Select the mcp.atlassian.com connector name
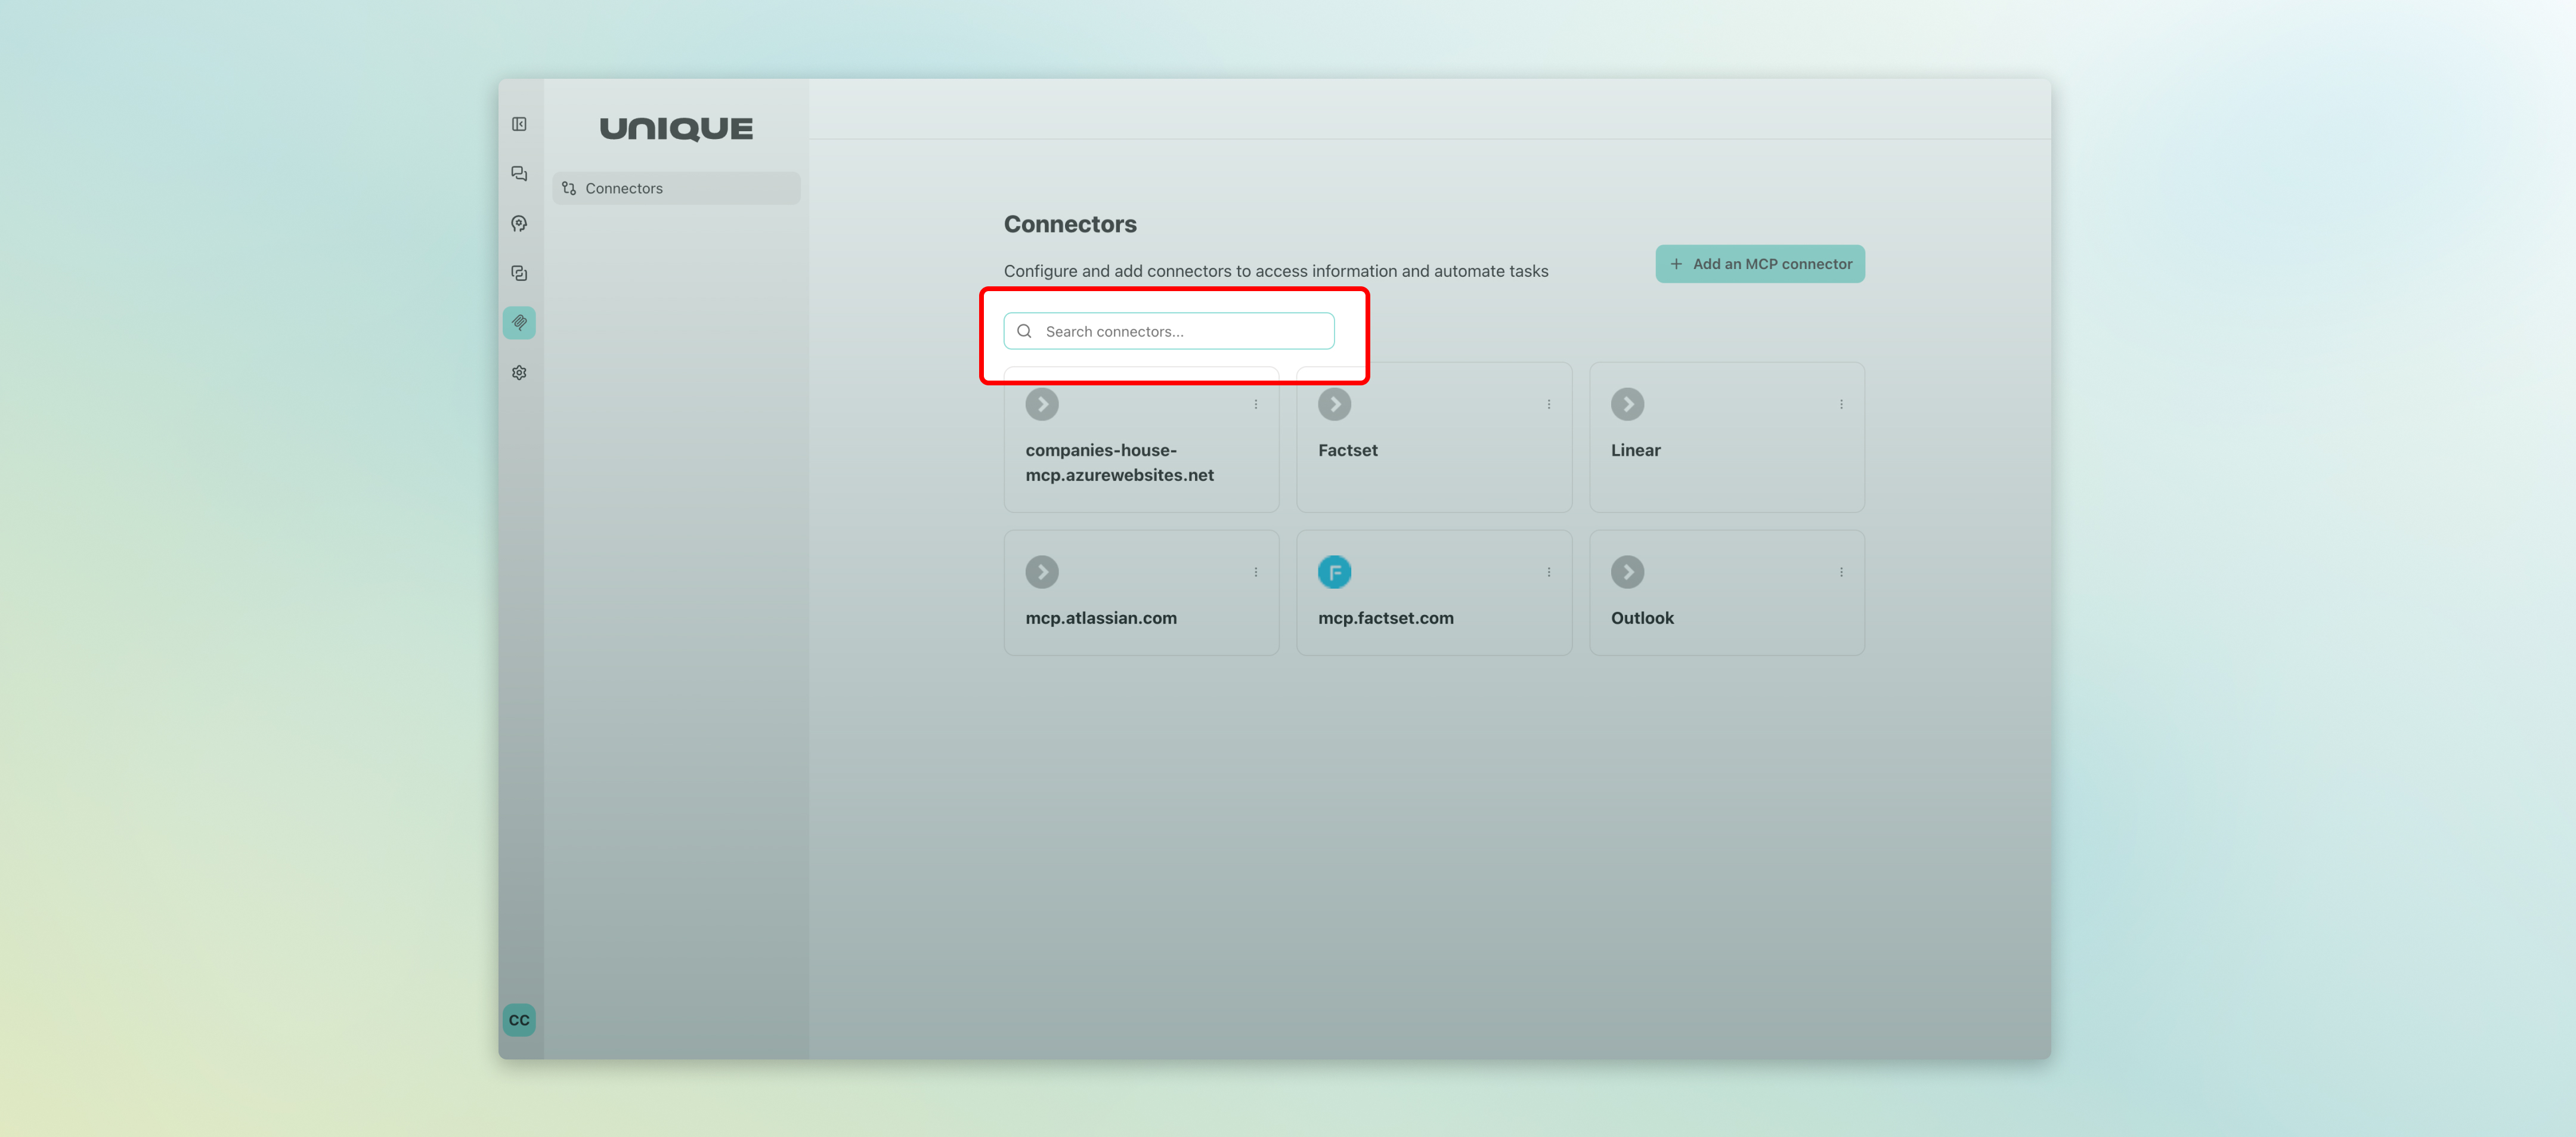Viewport: 2576px width, 1137px height. tap(1101, 618)
